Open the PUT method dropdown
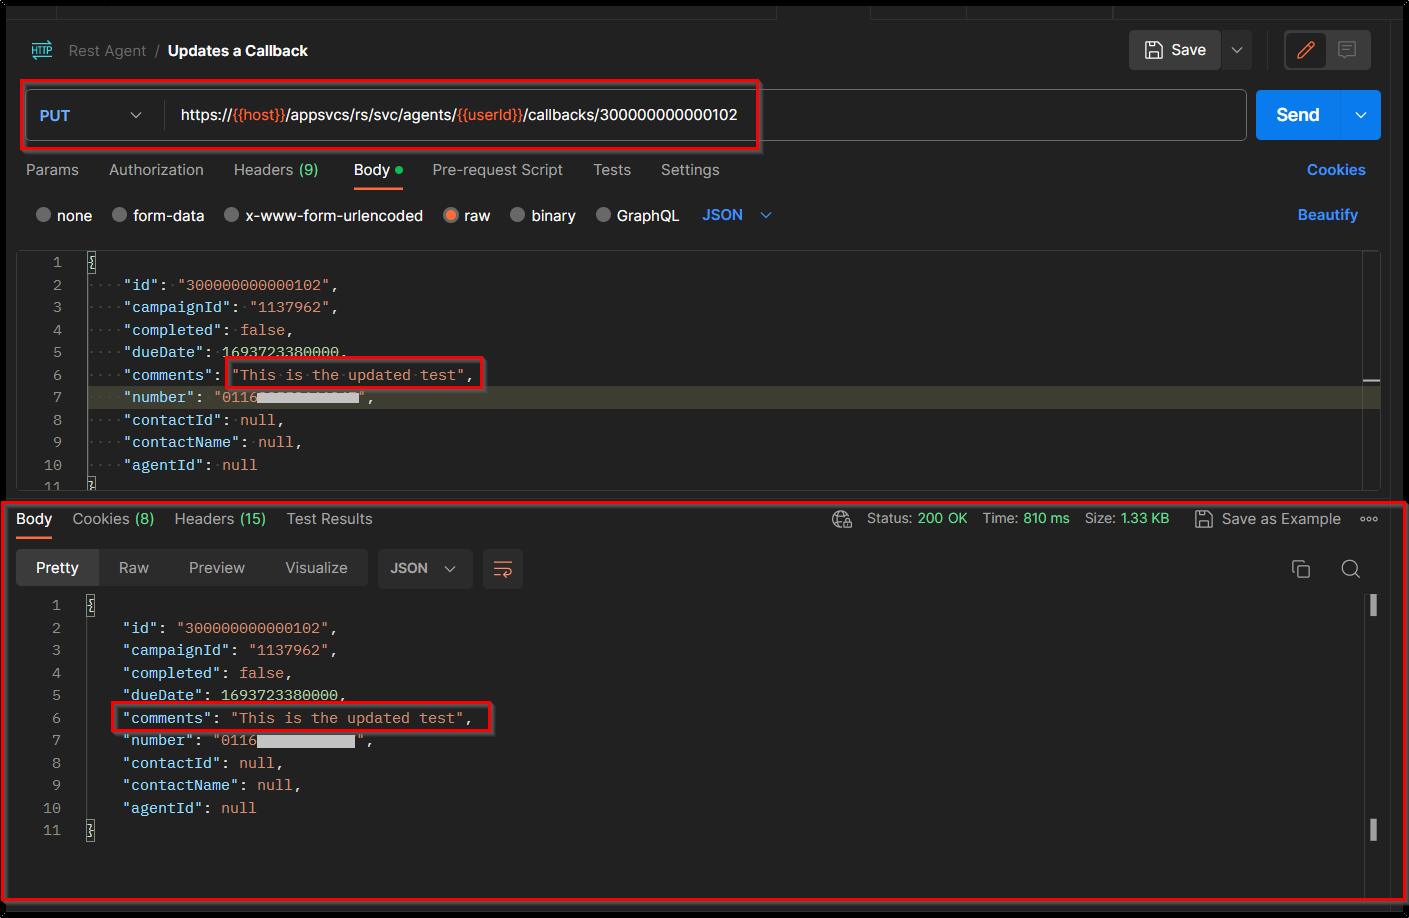 (x=90, y=116)
